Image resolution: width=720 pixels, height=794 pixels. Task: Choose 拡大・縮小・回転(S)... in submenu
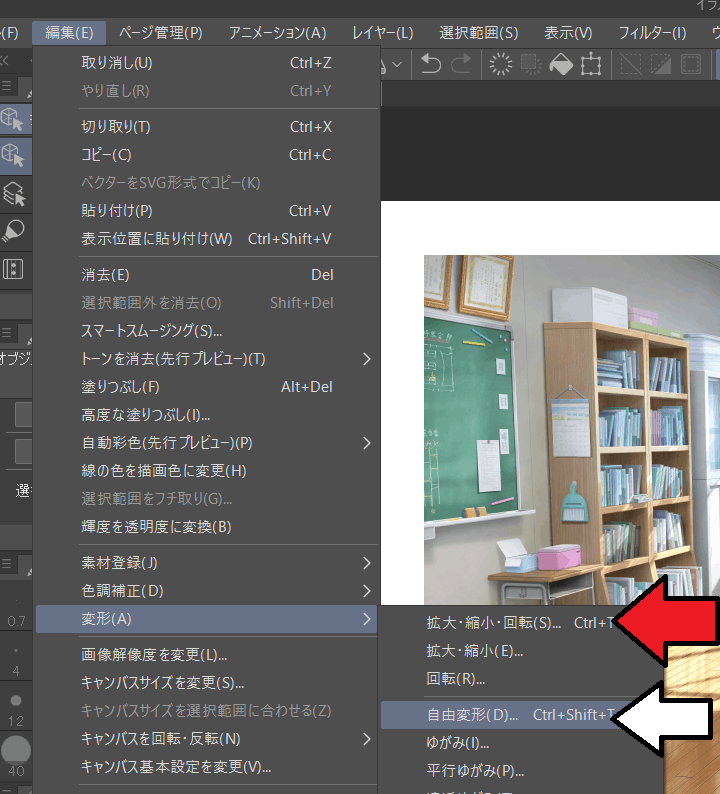pyautogui.click(x=522, y=623)
